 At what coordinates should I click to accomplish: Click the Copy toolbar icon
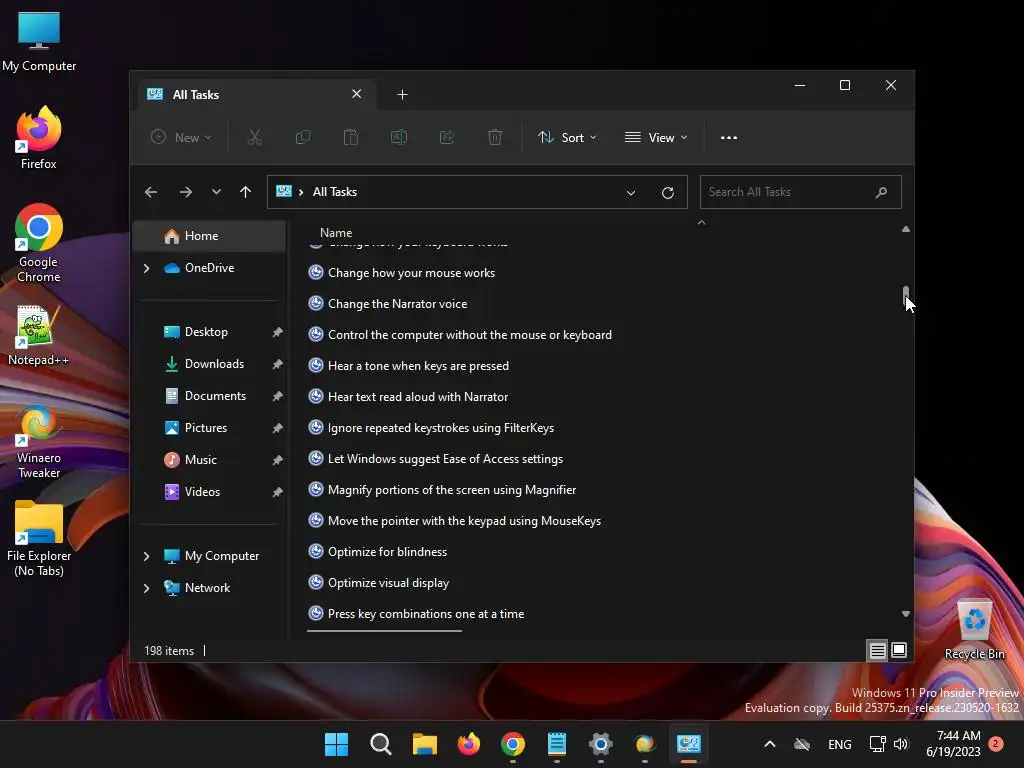click(302, 137)
